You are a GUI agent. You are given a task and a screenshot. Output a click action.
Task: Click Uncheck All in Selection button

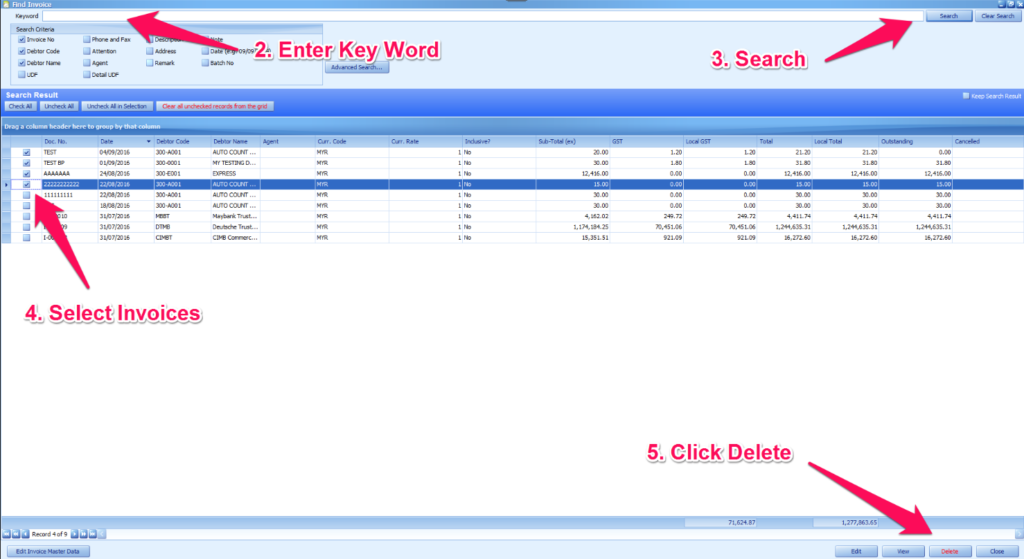[x=117, y=106]
